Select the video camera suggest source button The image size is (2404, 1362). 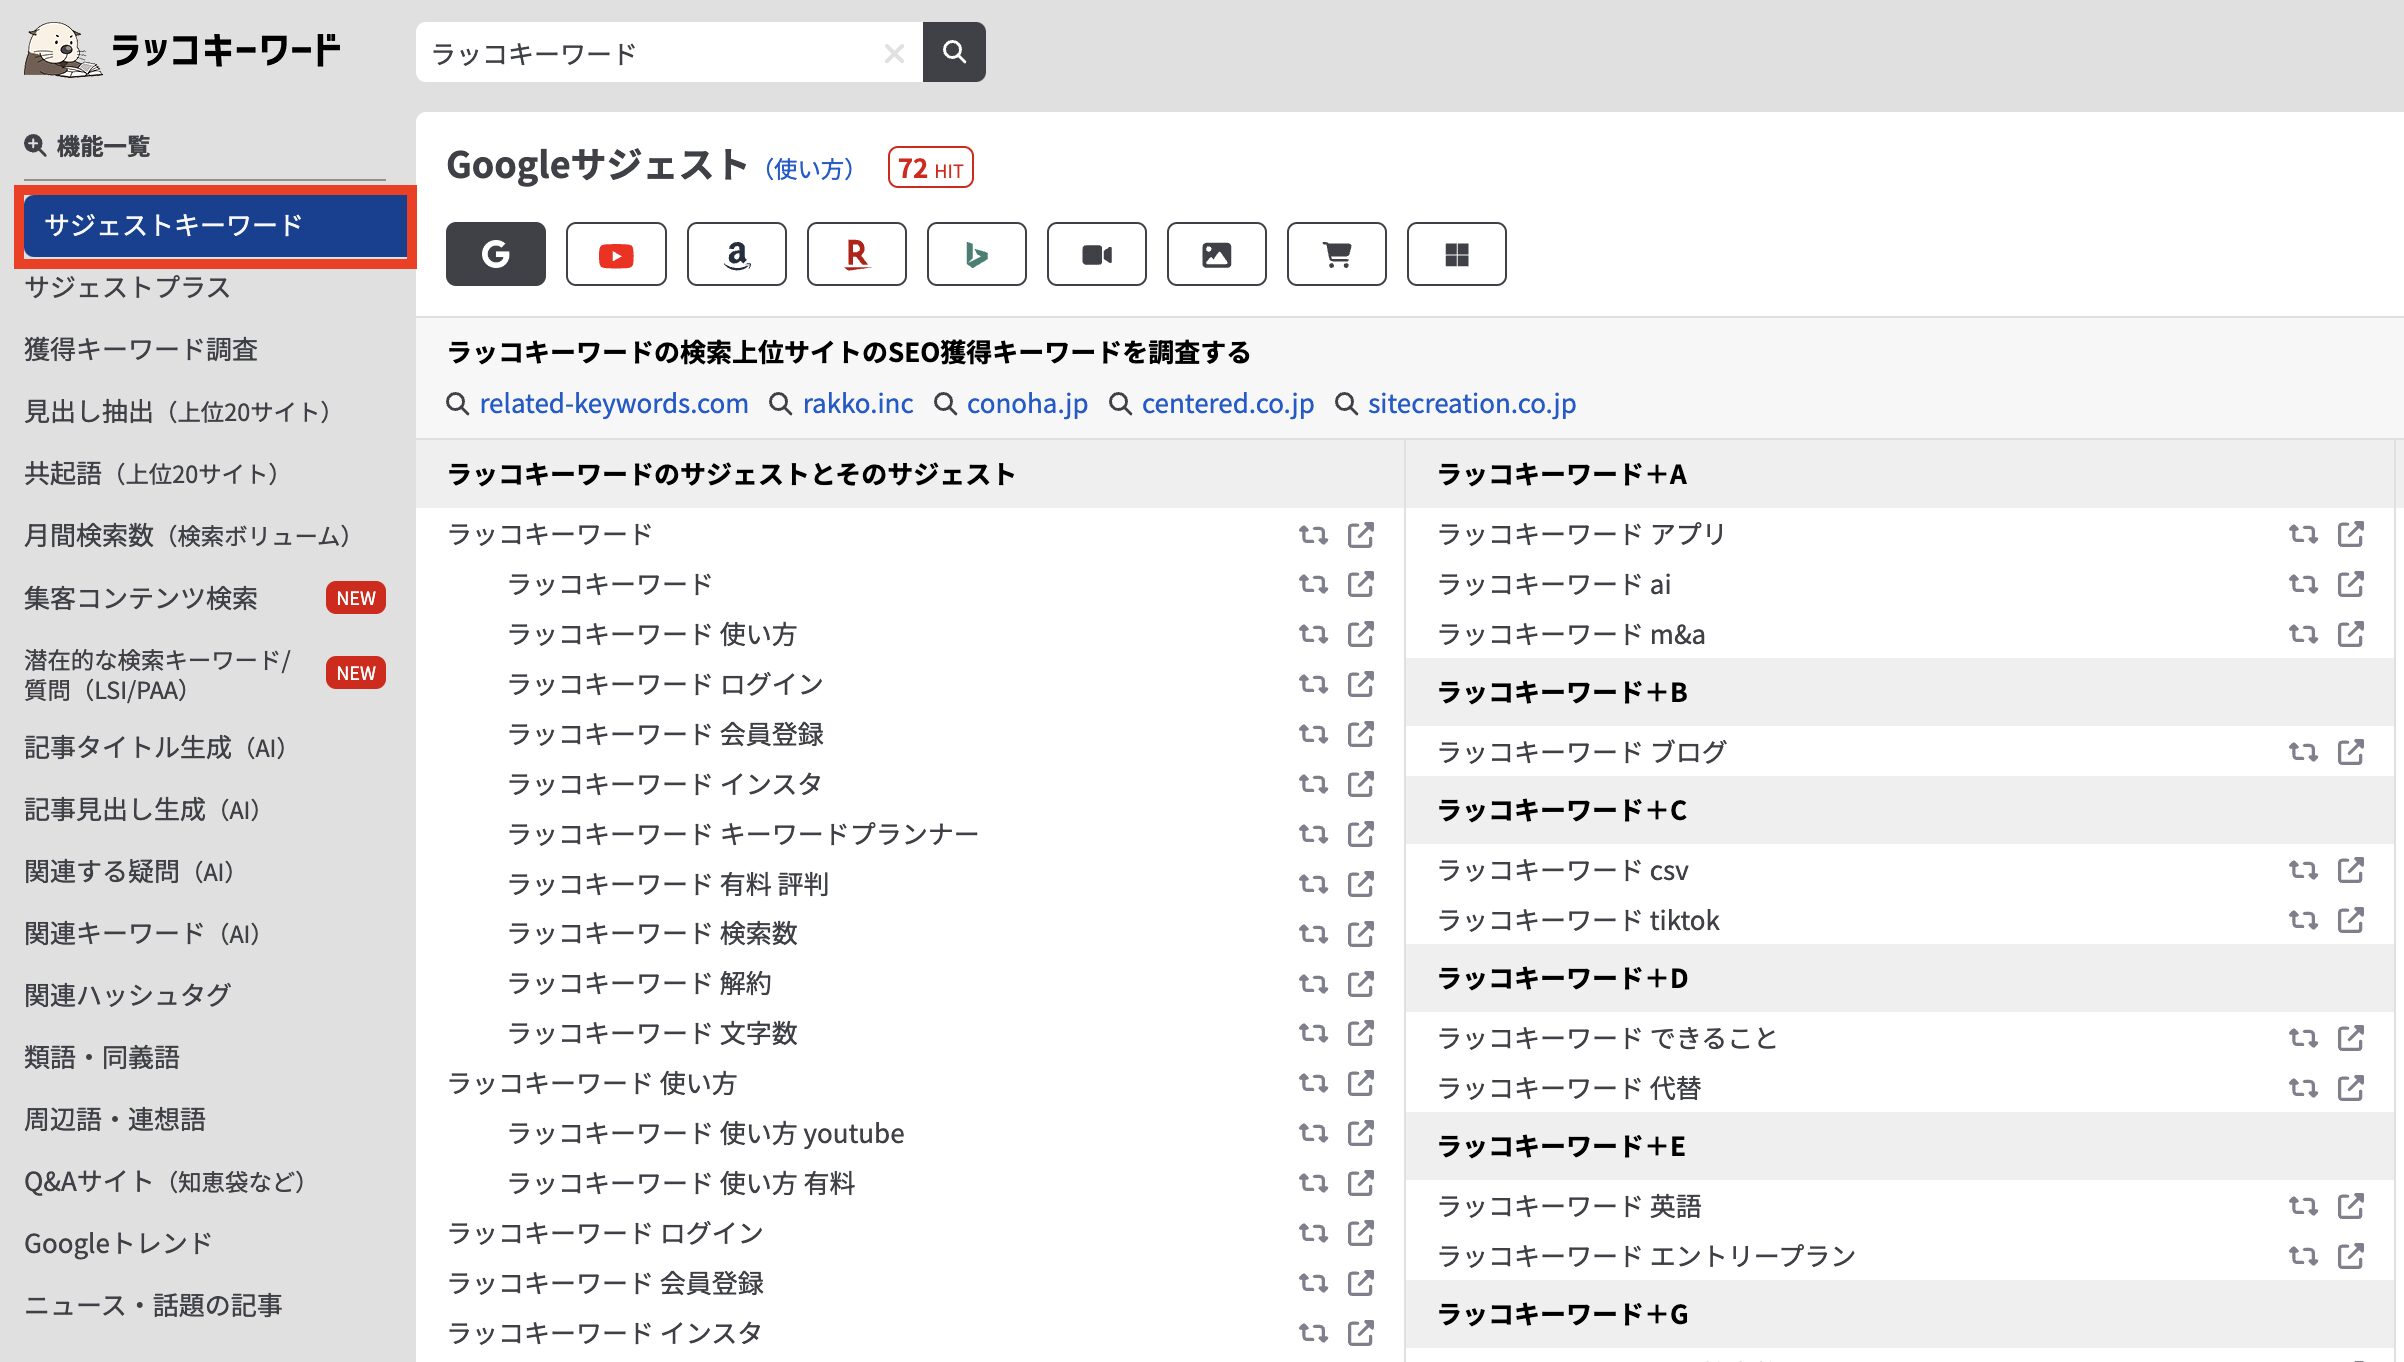pos(1097,254)
